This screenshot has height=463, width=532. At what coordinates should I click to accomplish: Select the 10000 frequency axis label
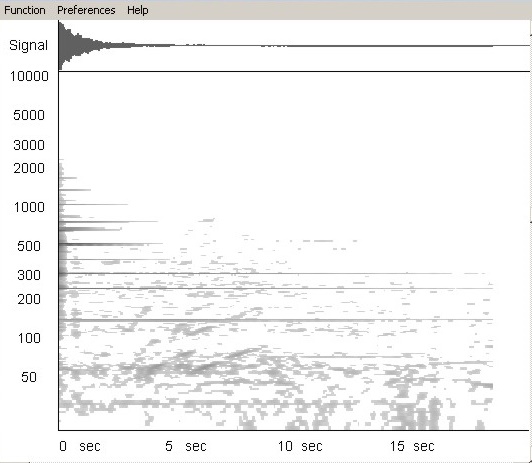pos(29,76)
